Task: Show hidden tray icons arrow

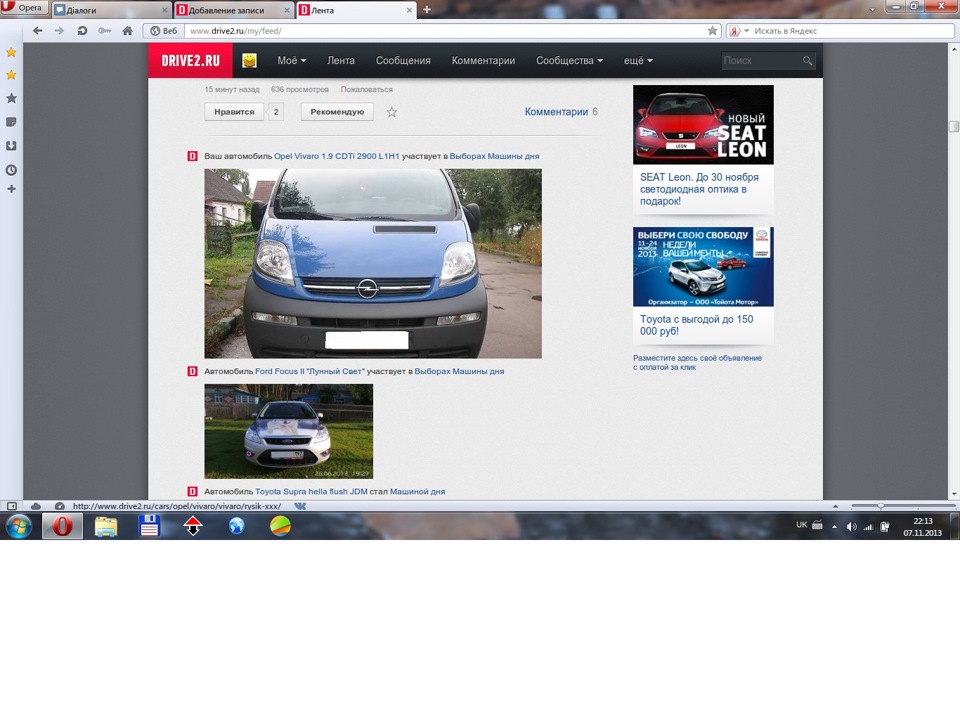Action: pos(834,527)
